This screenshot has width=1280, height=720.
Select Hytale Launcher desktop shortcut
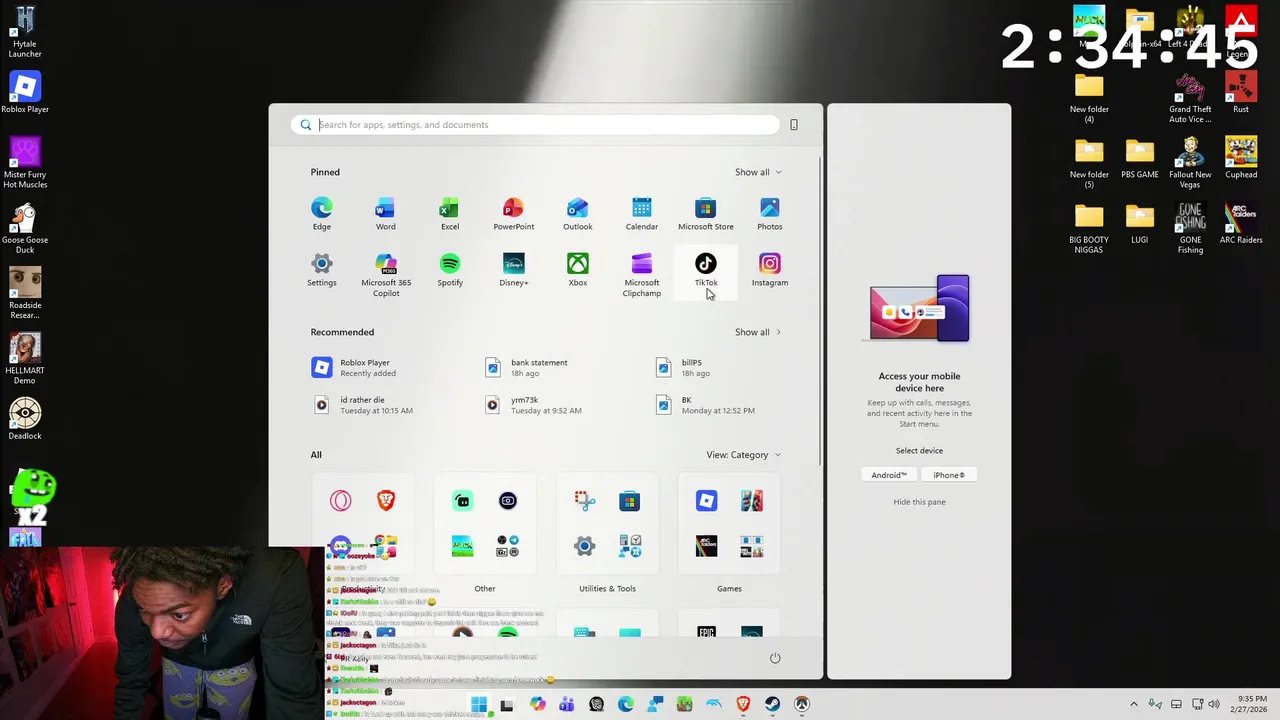click(x=25, y=31)
